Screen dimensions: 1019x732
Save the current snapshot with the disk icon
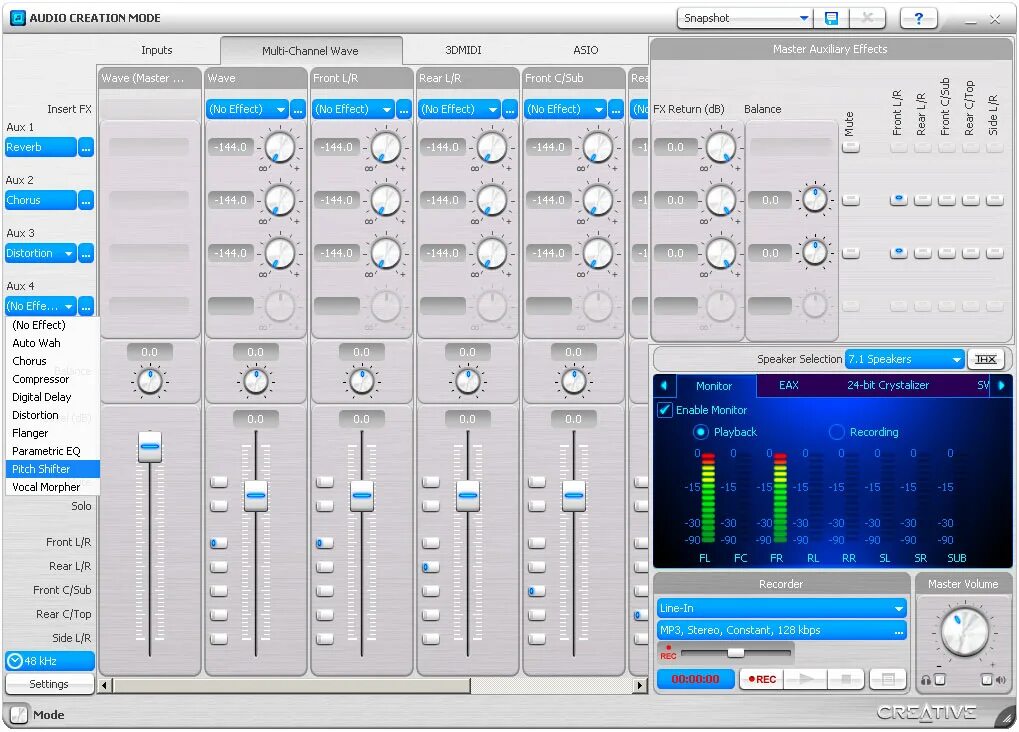point(831,18)
